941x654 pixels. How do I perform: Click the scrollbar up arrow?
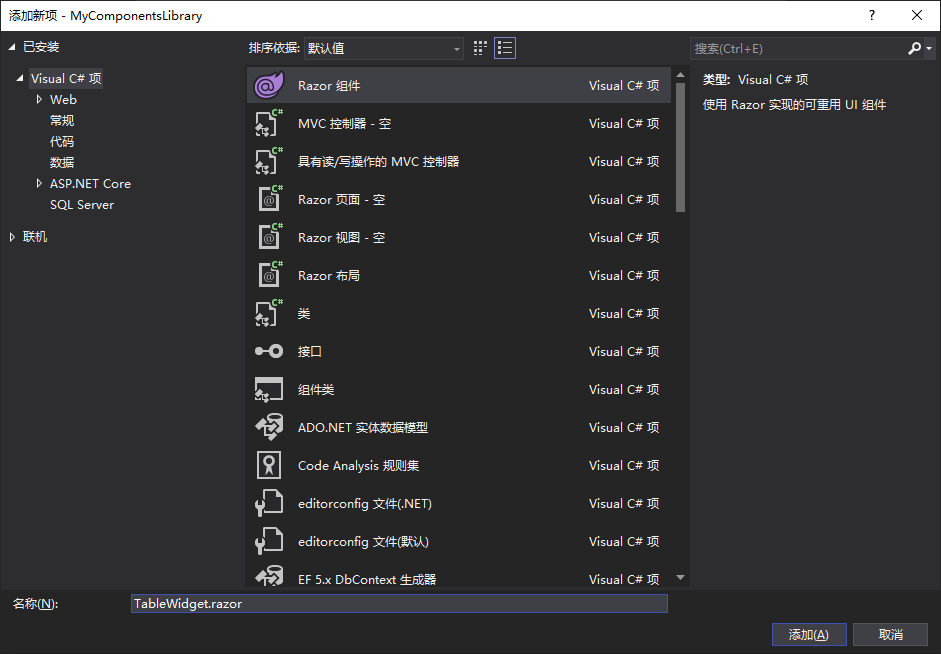[x=680, y=75]
